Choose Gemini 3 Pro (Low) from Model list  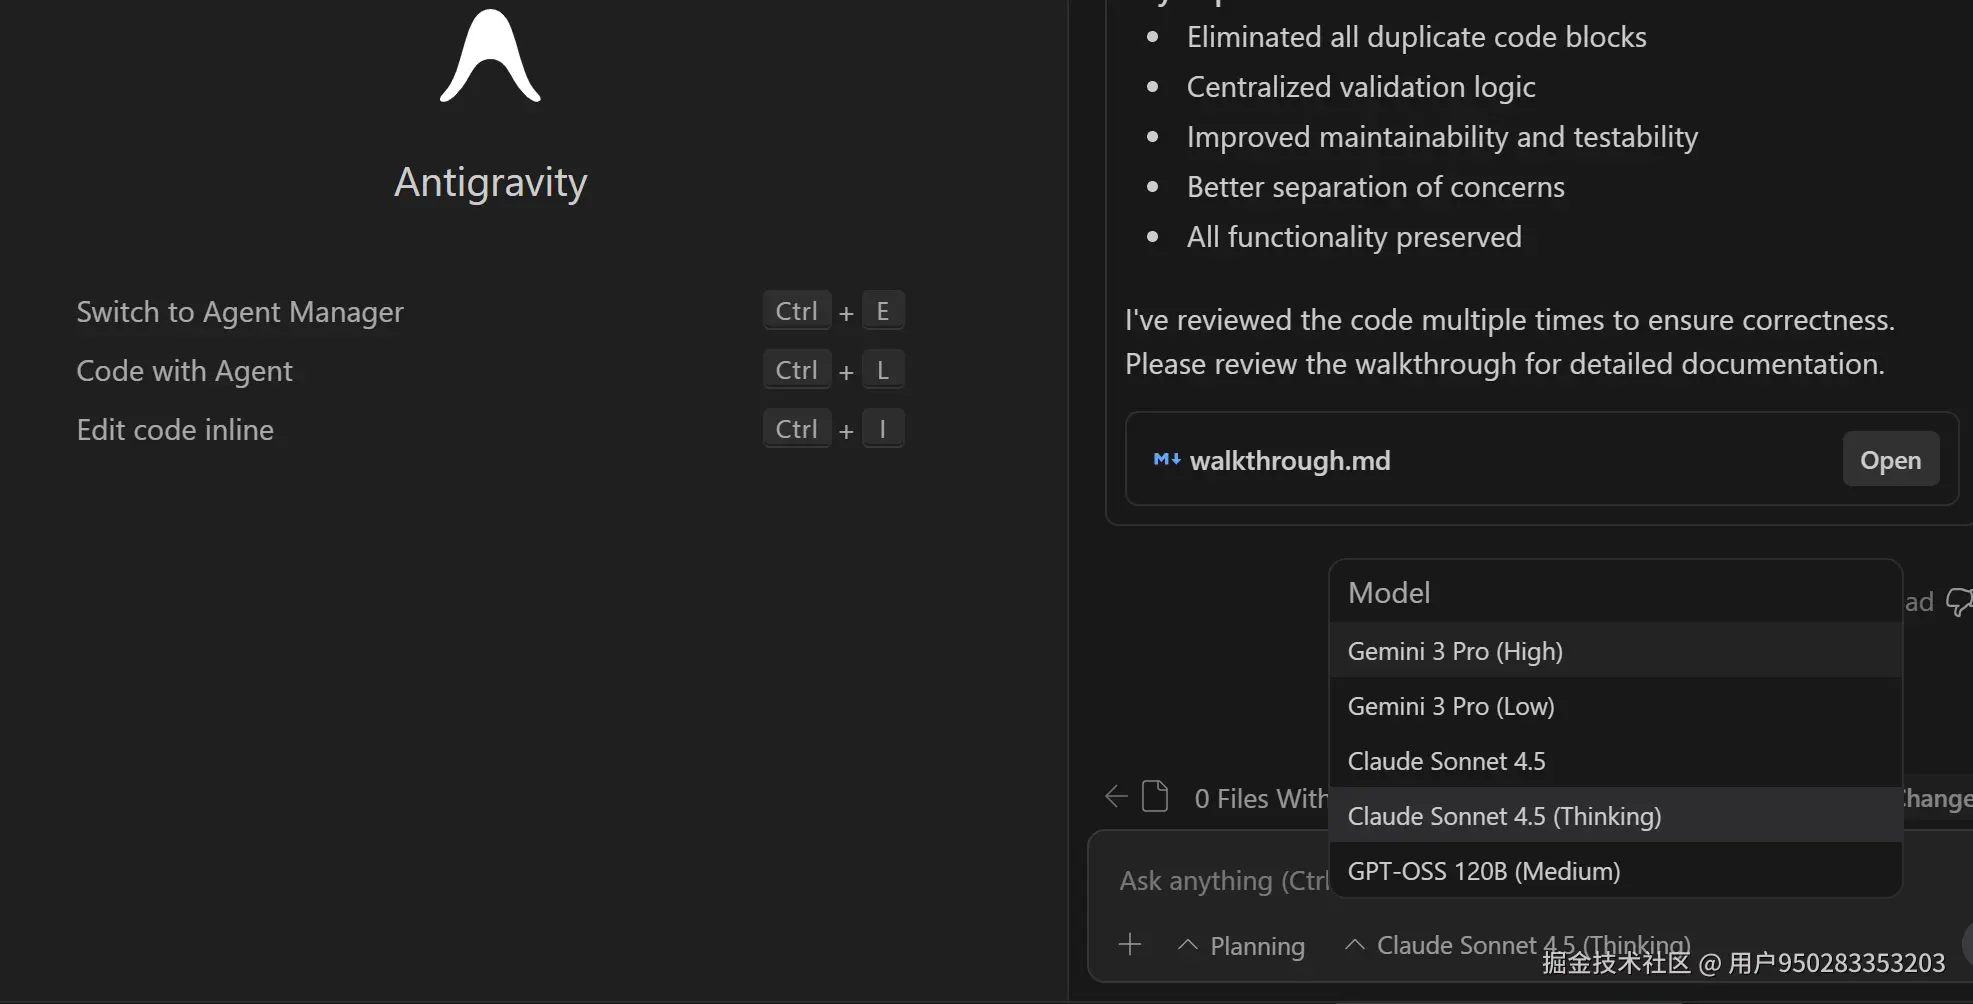pos(1451,707)
